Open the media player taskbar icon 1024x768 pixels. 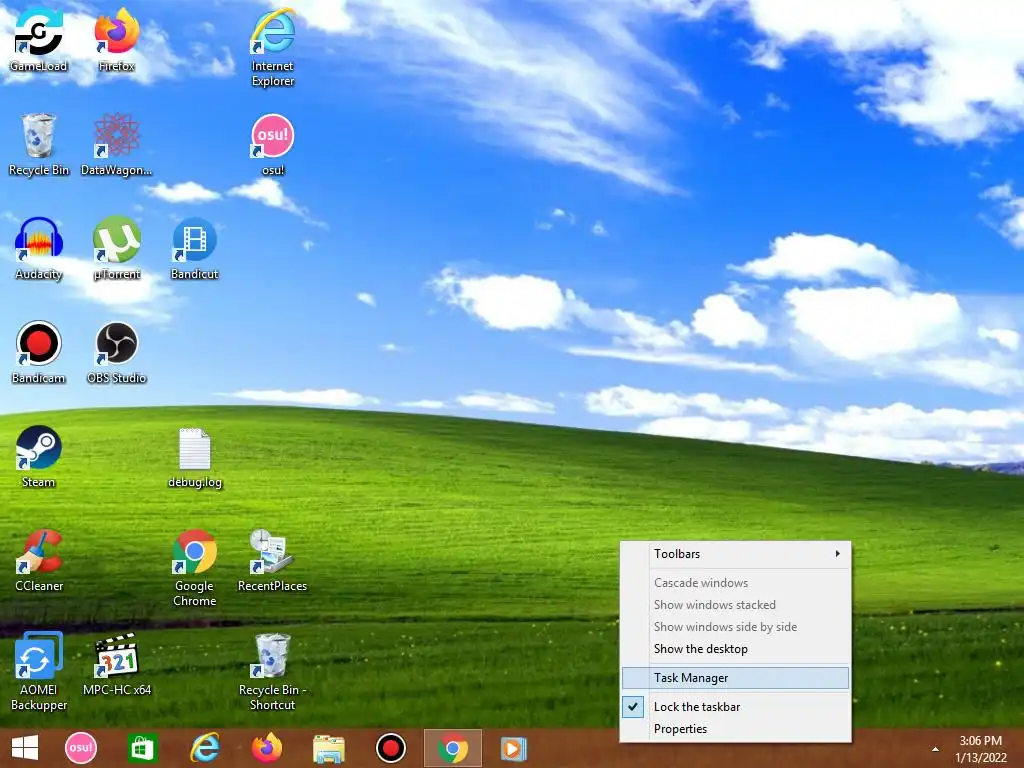pos(513,748)
